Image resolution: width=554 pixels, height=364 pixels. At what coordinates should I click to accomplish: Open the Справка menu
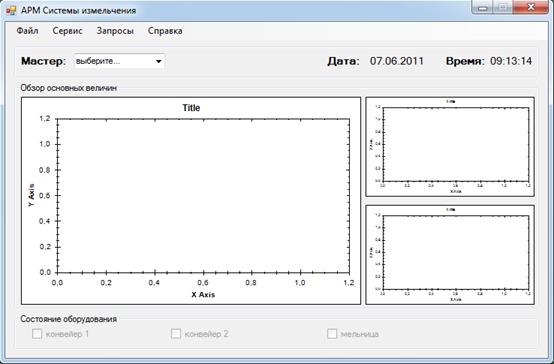(165, 31)
